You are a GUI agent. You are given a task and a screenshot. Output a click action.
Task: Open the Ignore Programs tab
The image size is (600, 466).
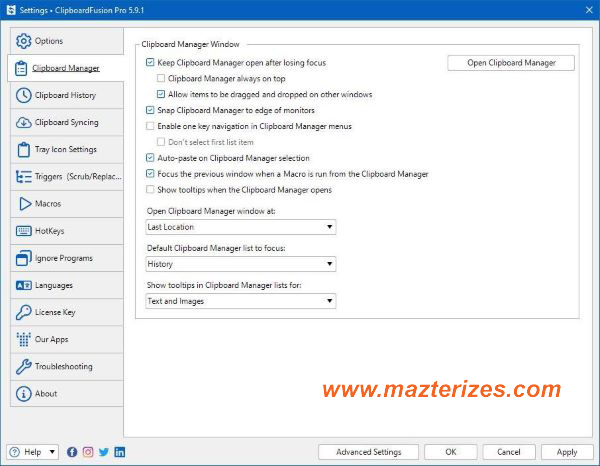tap(67, 258)
